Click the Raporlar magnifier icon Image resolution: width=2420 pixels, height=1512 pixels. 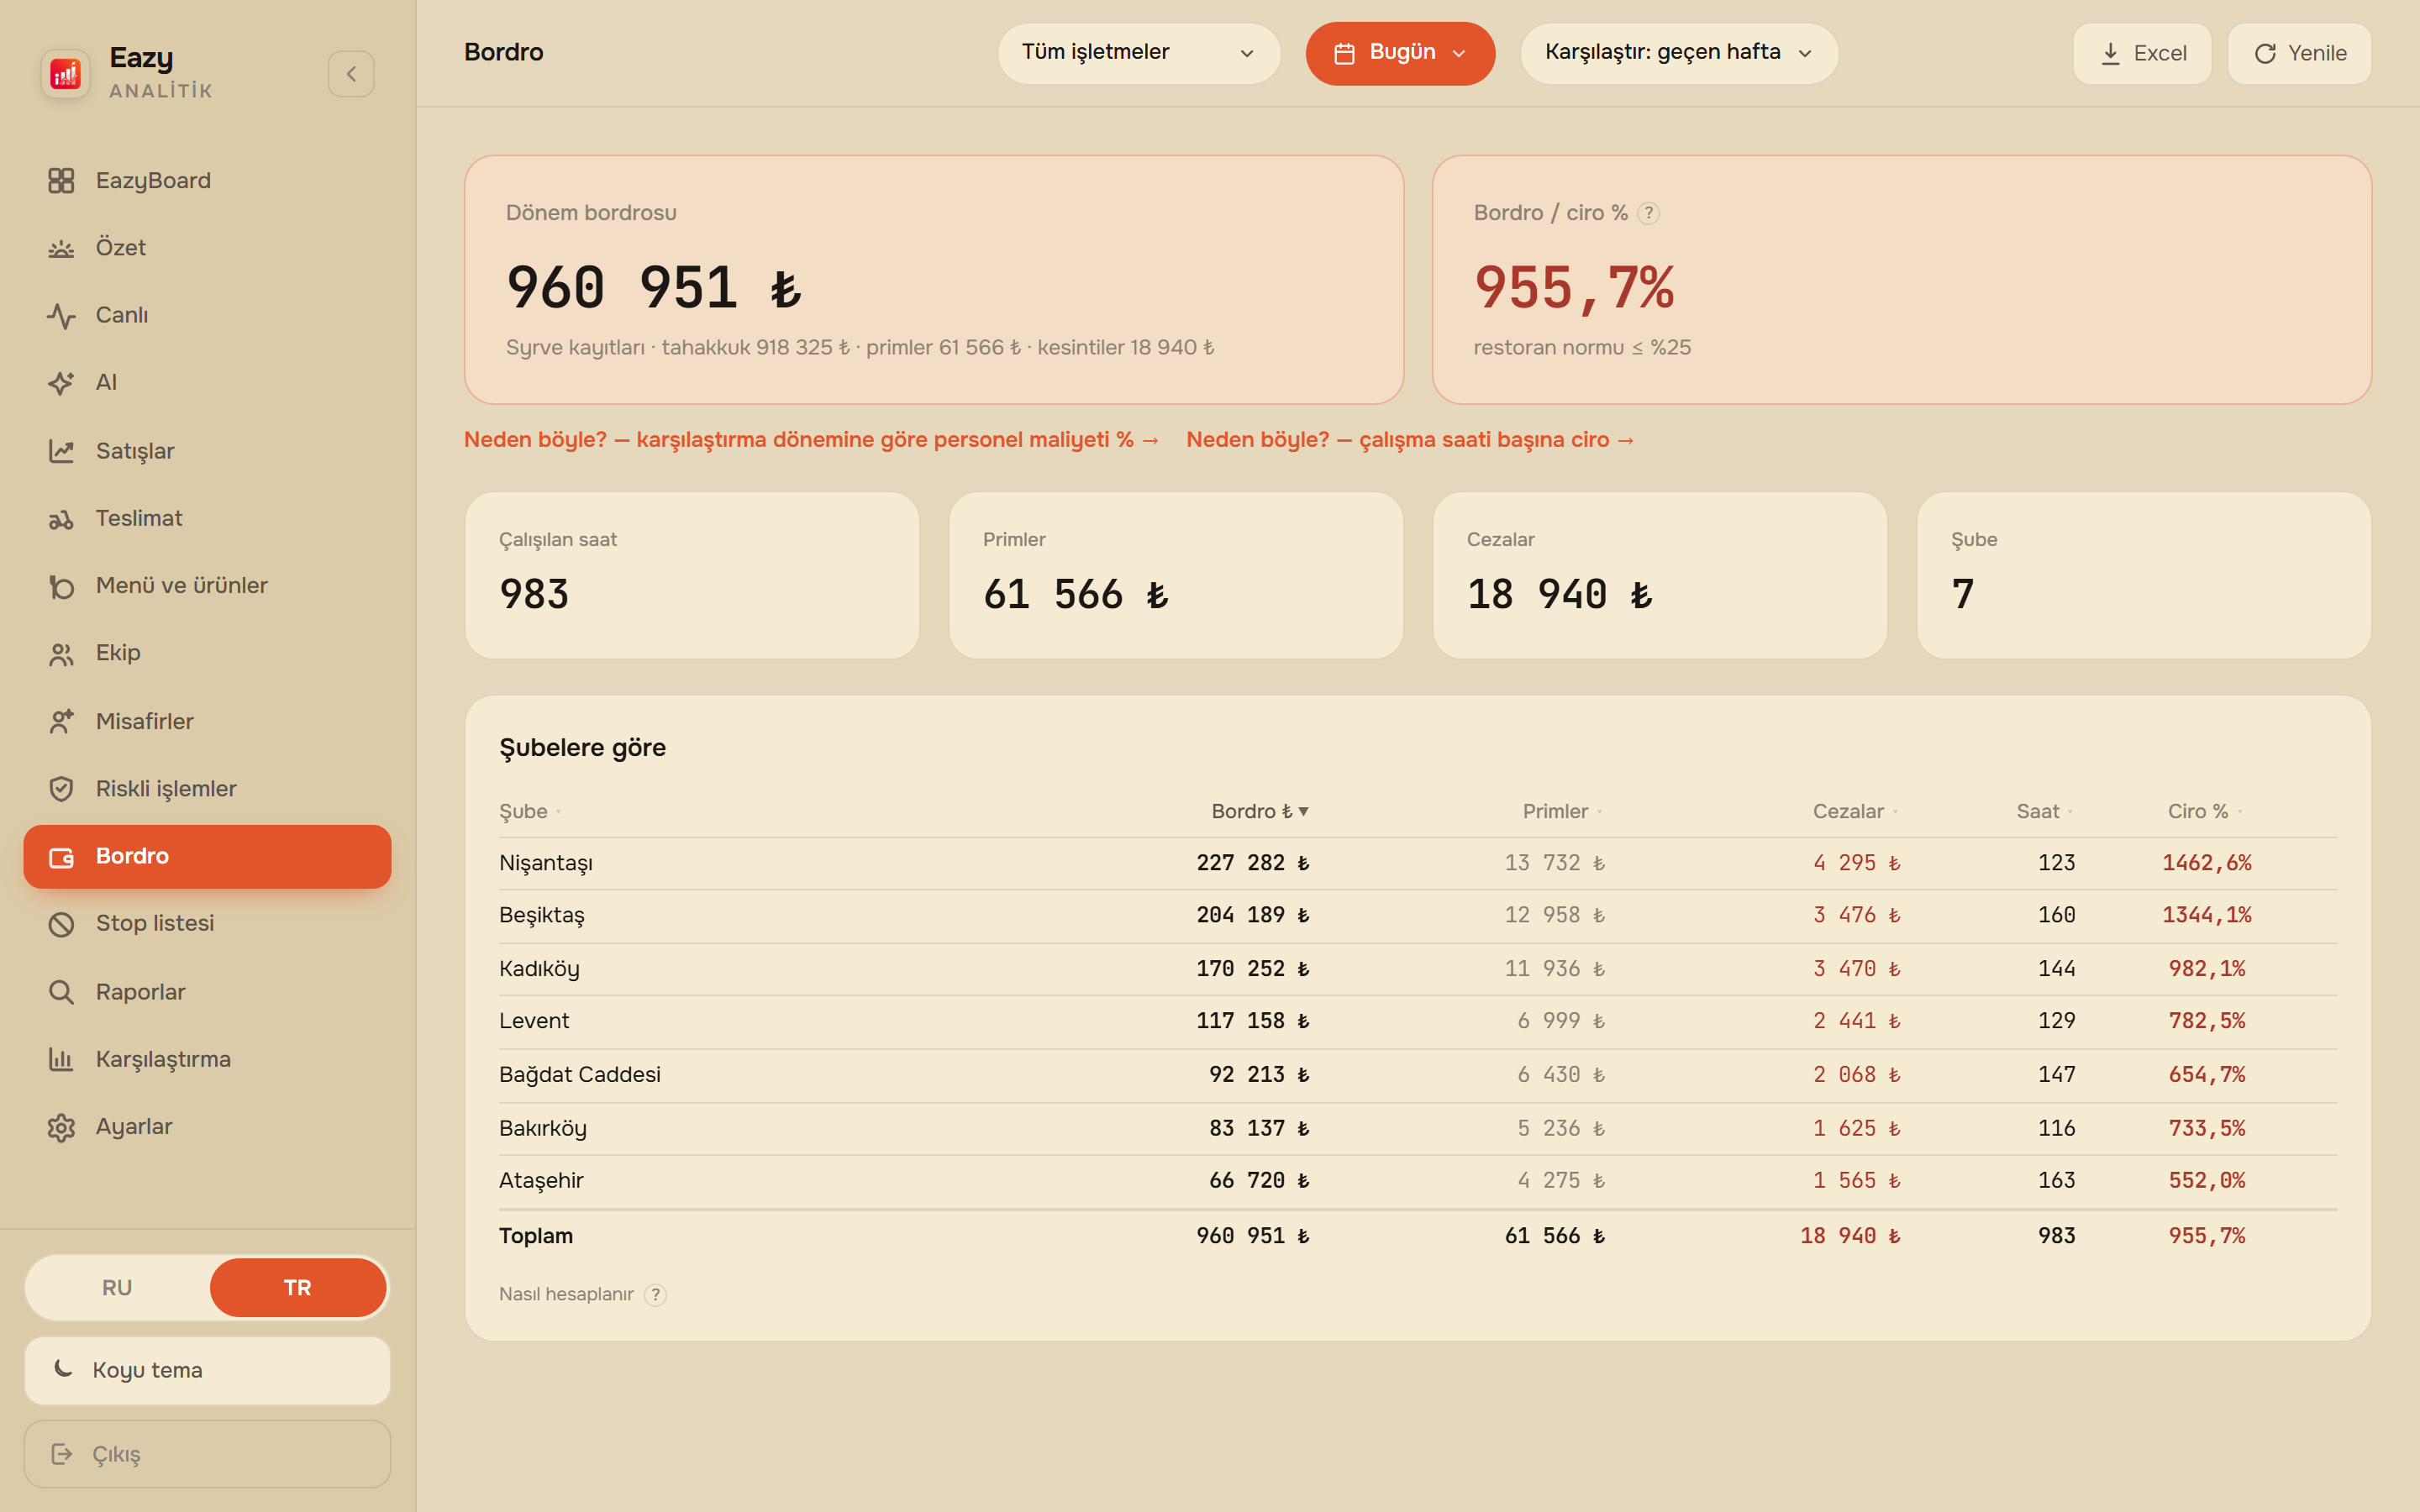(x=61, y=992)
